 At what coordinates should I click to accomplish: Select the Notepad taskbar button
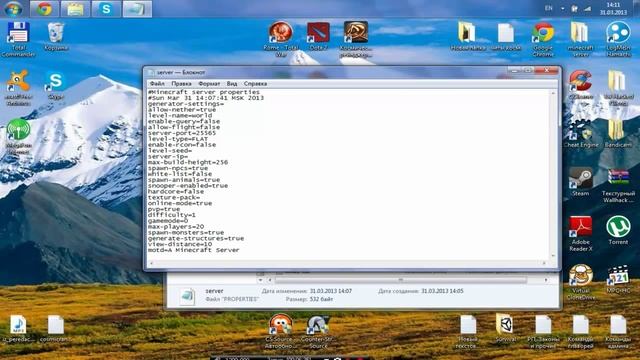pyautogui.click(x=137, y=9)
